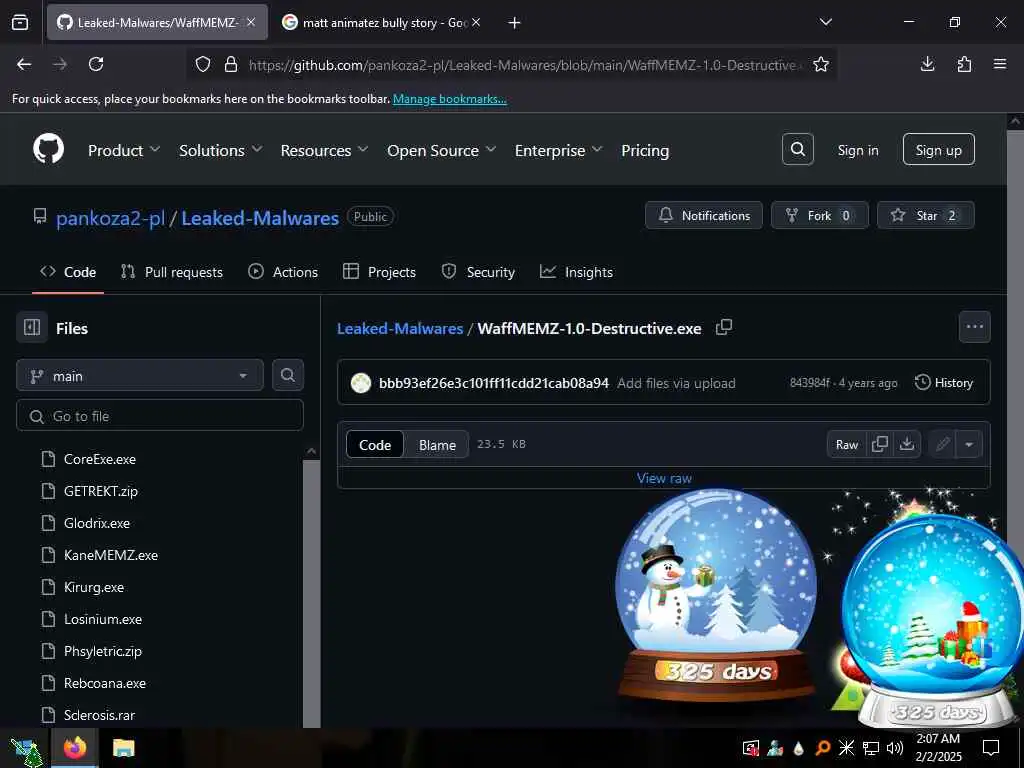Expand the Open Source dropdown
The height and width of the screenshot is (768, 1024).
tap(441, 150)
